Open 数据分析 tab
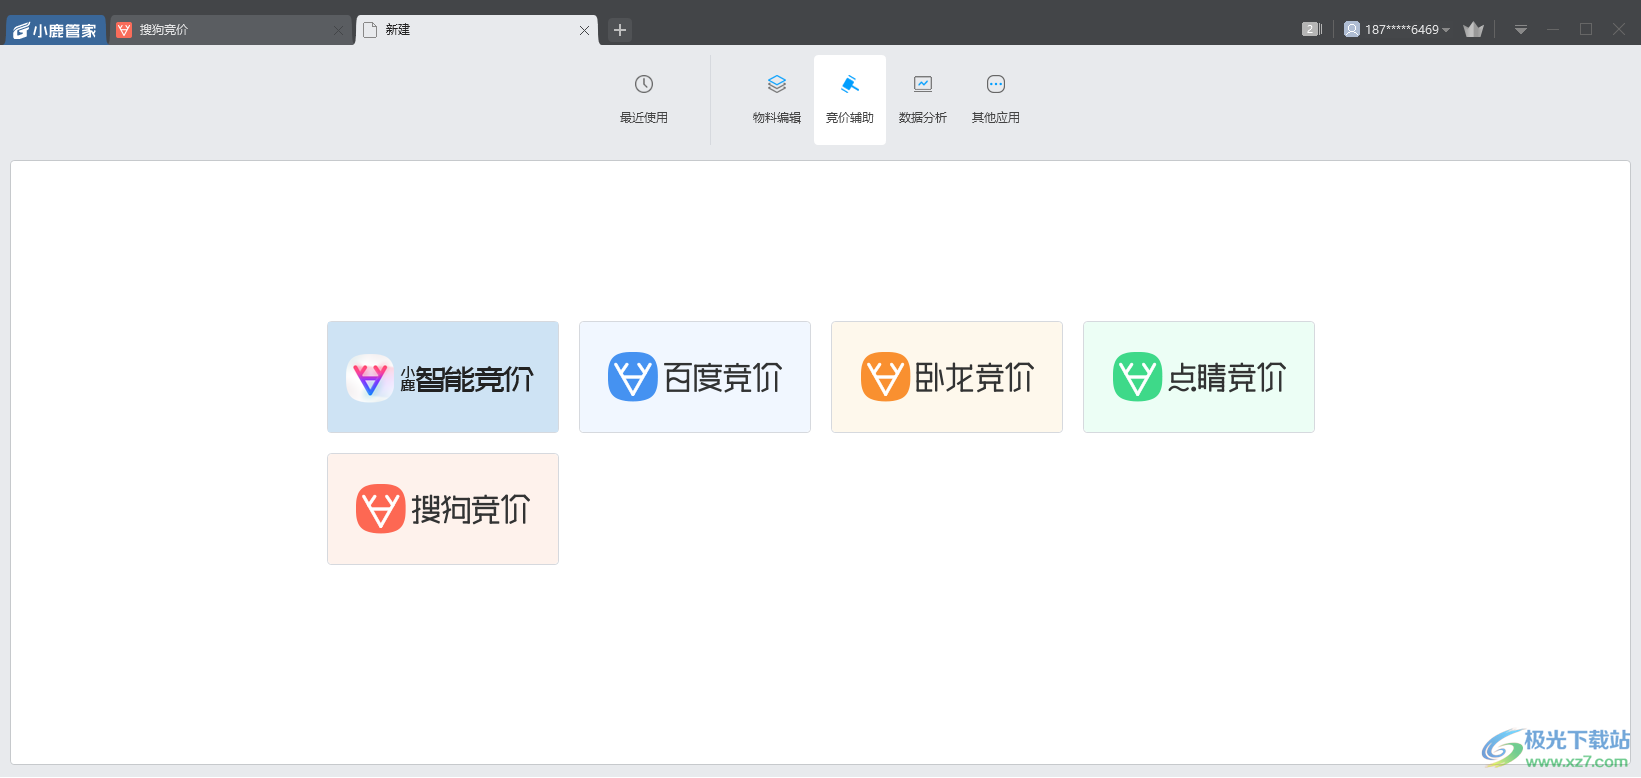The width and height of the screenshot is (1641, 778). click(923, 100)
